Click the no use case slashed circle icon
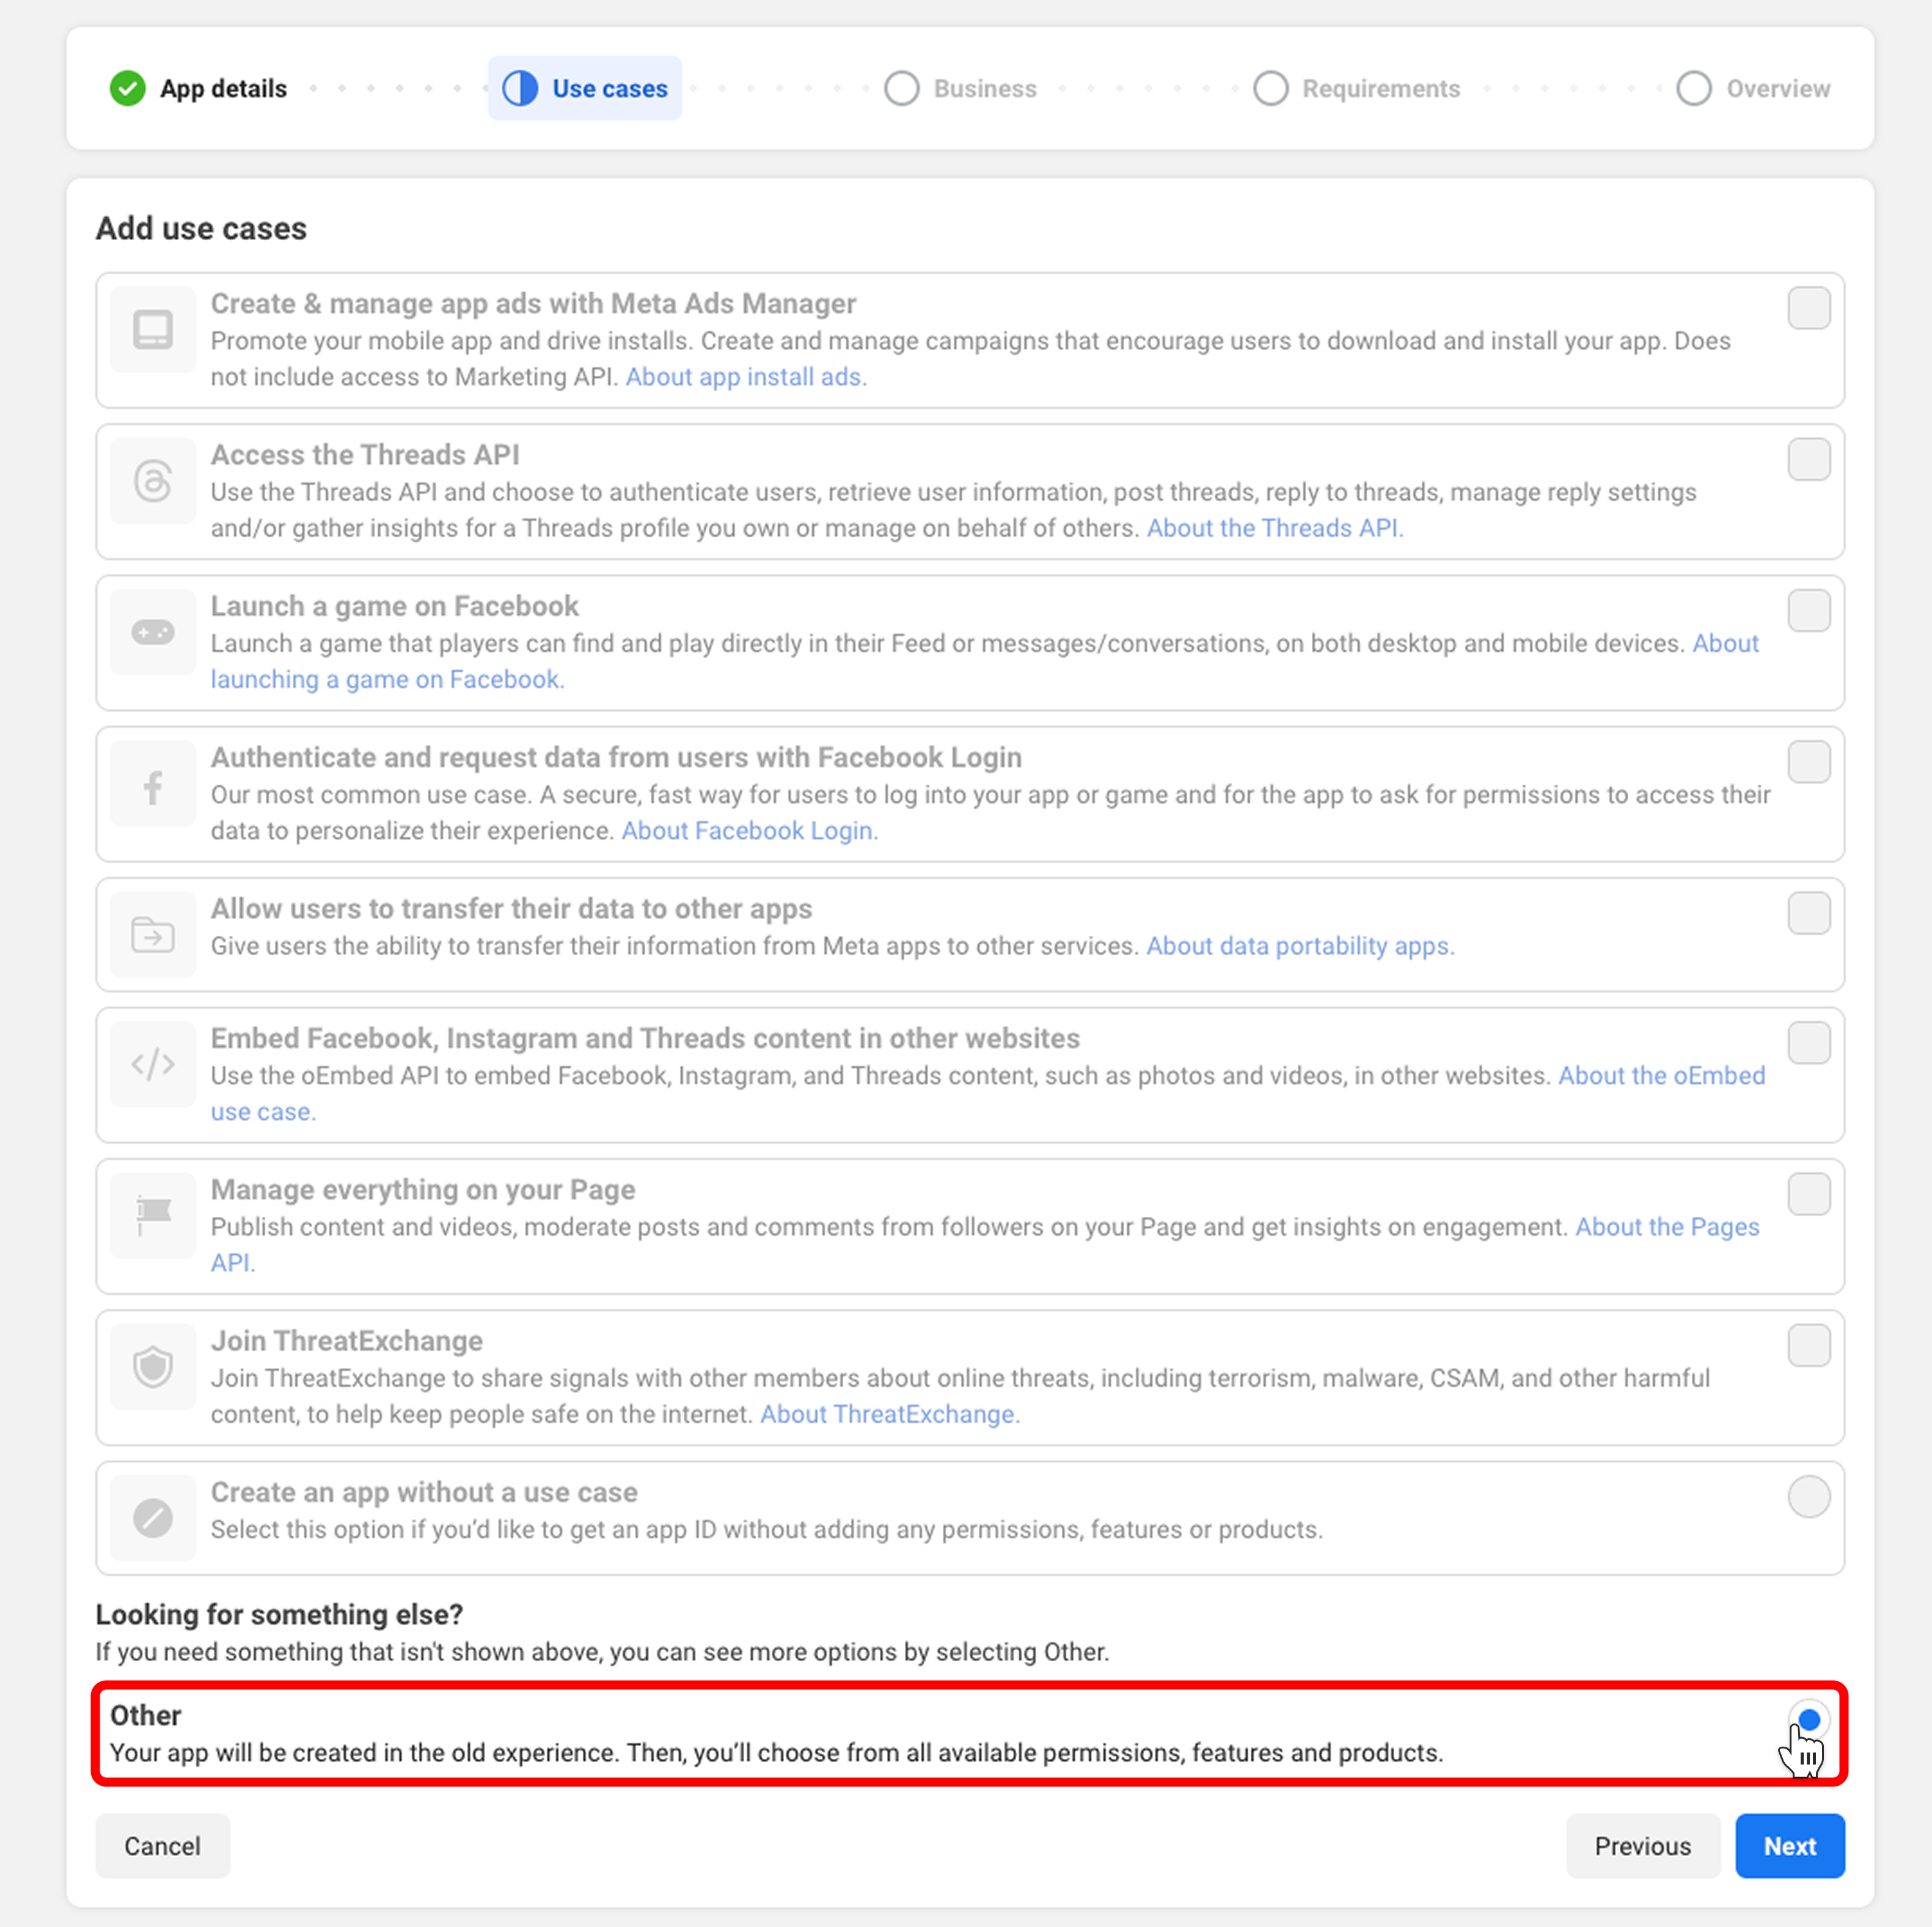 (153, 1518)
